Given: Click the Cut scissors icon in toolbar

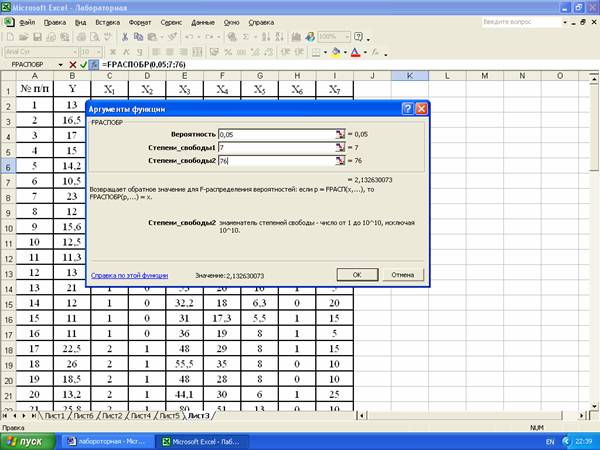Looking at the screenshot, I should click(x=125, y=36).
